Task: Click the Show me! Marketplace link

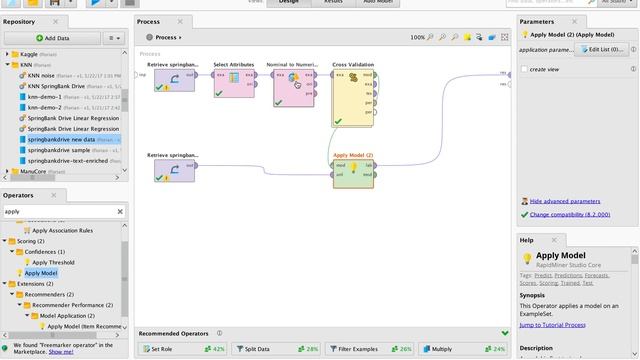Action: point(61,351)
